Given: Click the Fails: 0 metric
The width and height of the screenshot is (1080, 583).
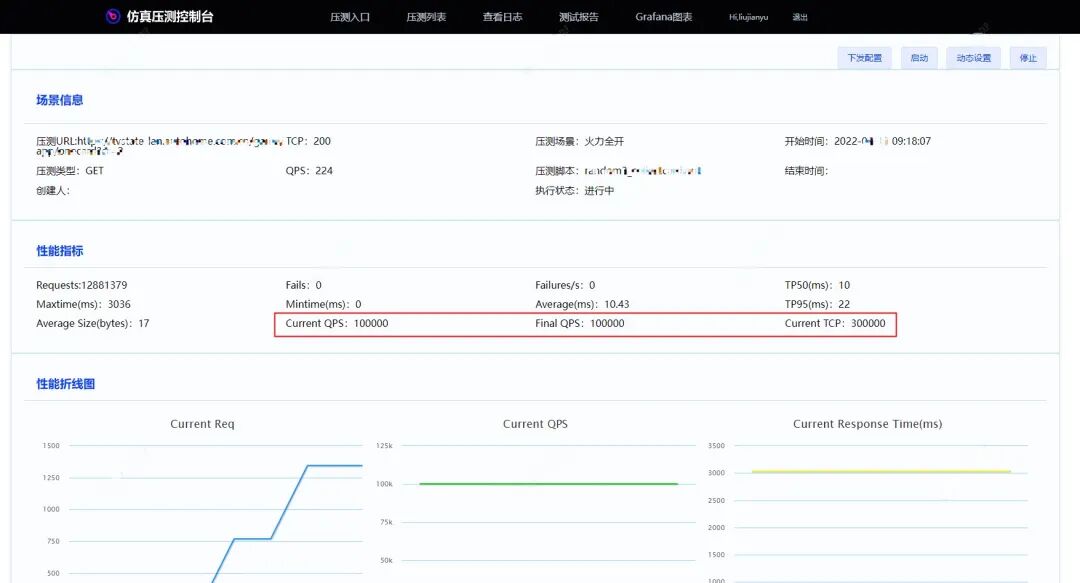Looking at the screenshot, I should tap(304, 285).
